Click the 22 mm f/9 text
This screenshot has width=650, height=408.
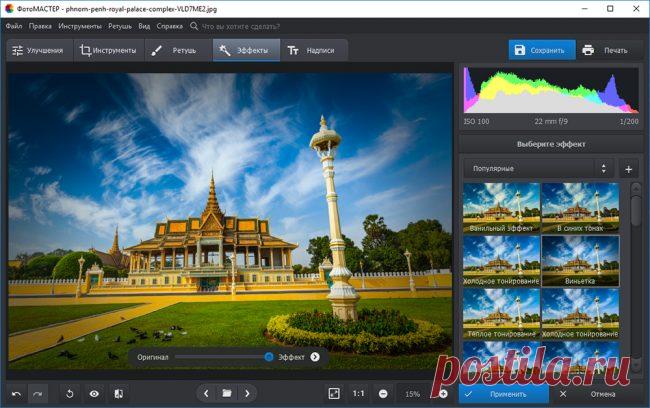click(551, 121)
